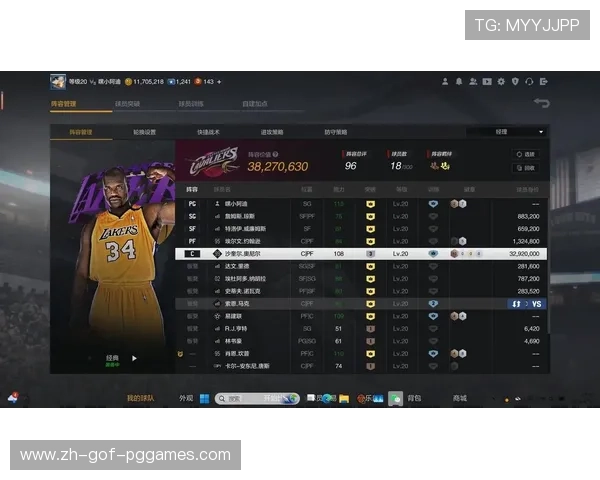The height and width of the screenshot is (480, 600).
Task: Click the swap arrows icon in 索恩.马克 row
Action: pos(517,303)
